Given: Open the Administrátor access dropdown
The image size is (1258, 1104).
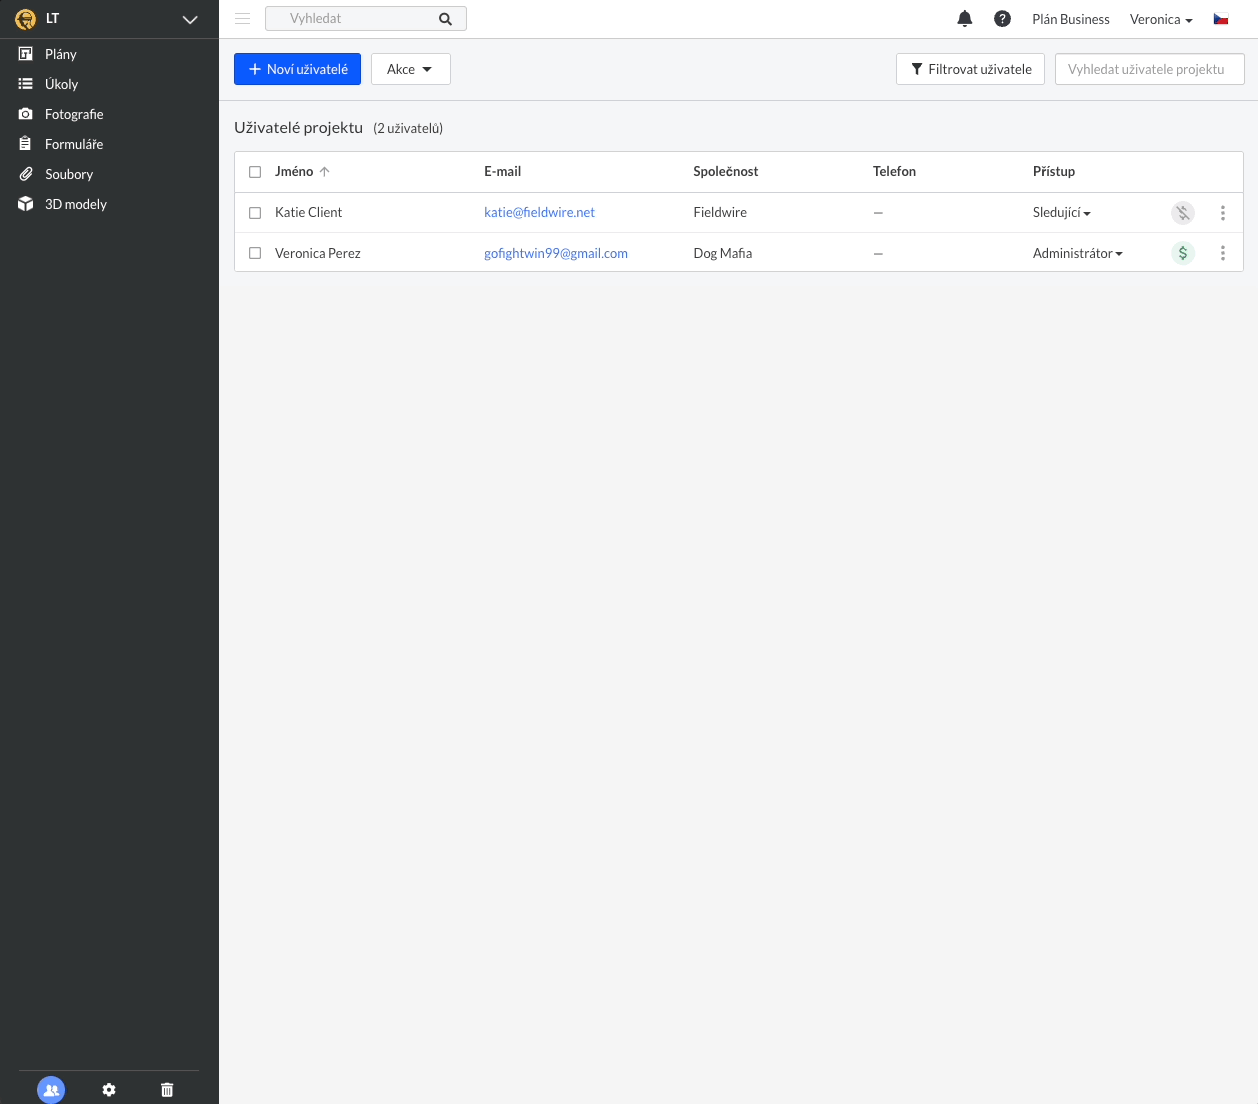Looking at the screenshot, I should (x=1077, y=254).
